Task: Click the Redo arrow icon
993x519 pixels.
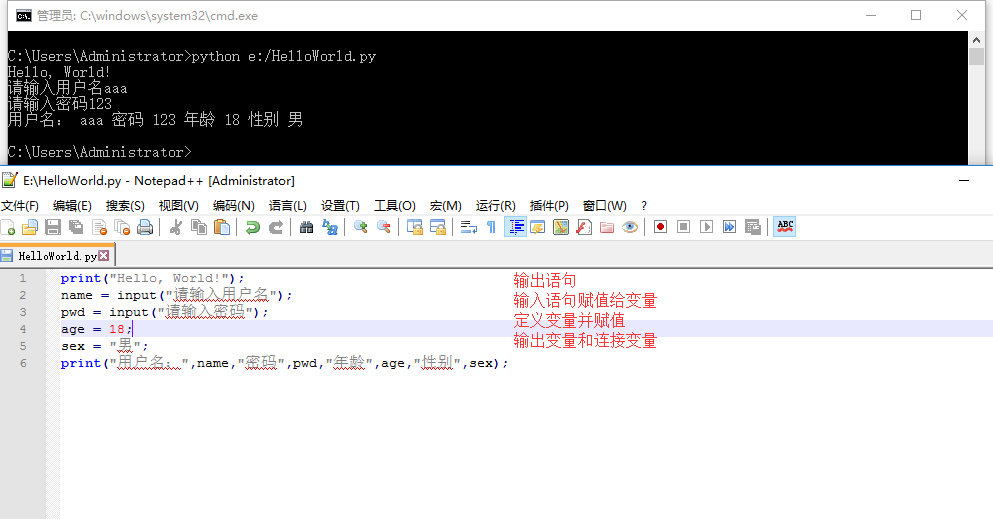Action: click(x=275, y=227)
